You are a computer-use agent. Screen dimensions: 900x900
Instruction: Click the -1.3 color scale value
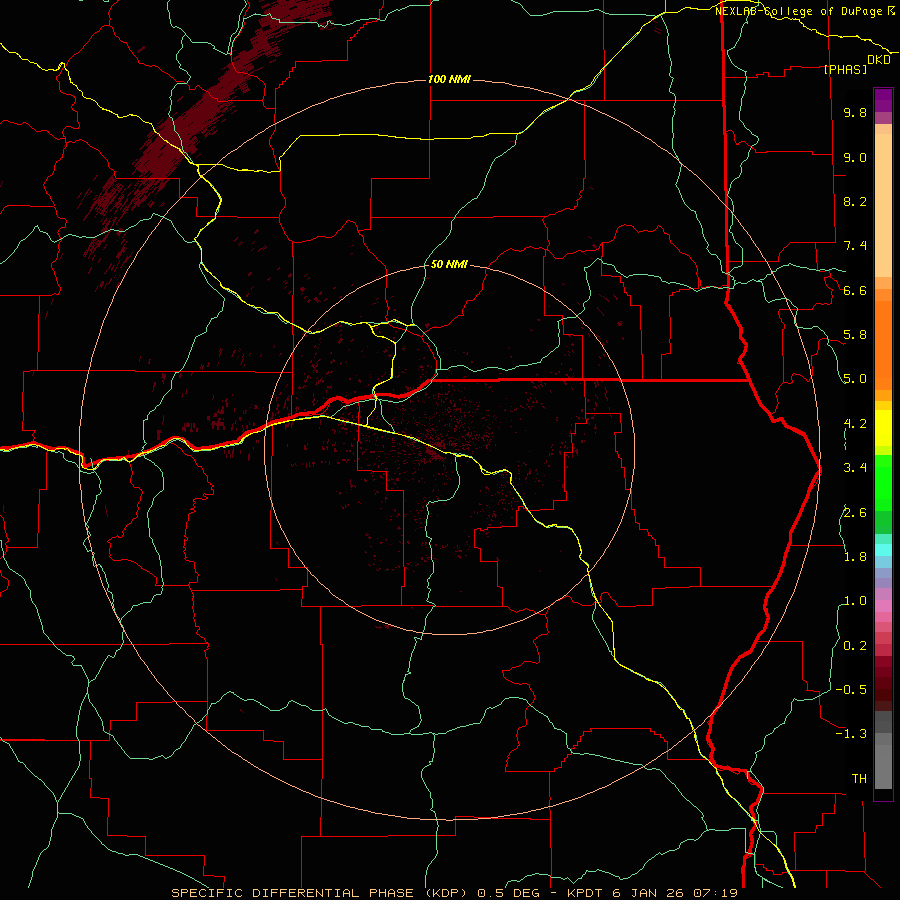[851, 734]
